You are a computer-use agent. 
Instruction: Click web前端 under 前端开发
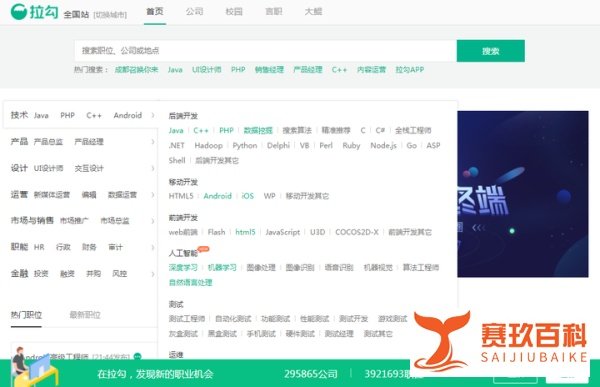click(x=183, y=232)
